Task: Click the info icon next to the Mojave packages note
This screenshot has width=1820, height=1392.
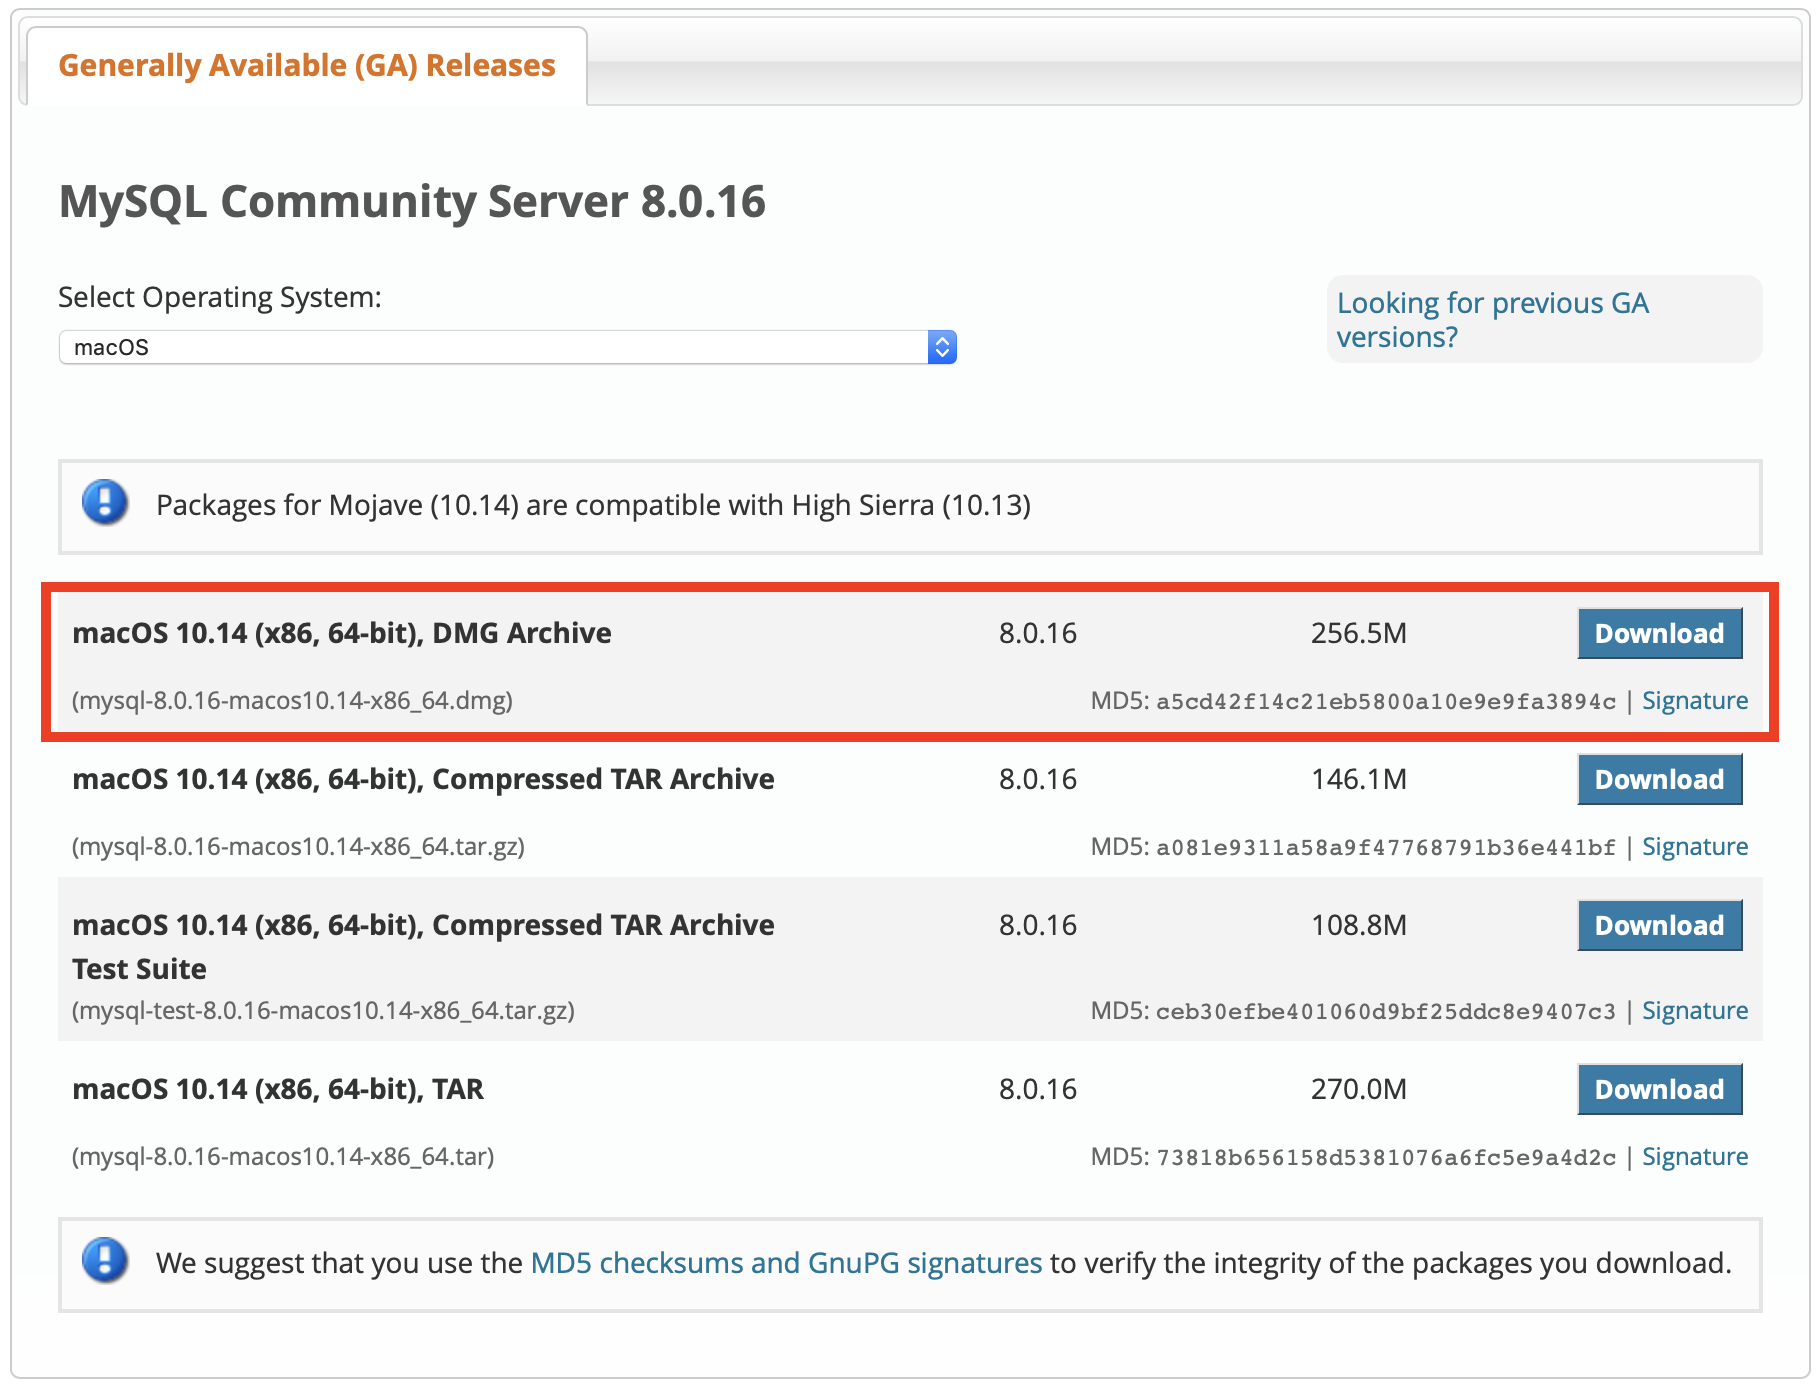Action: 105,502
